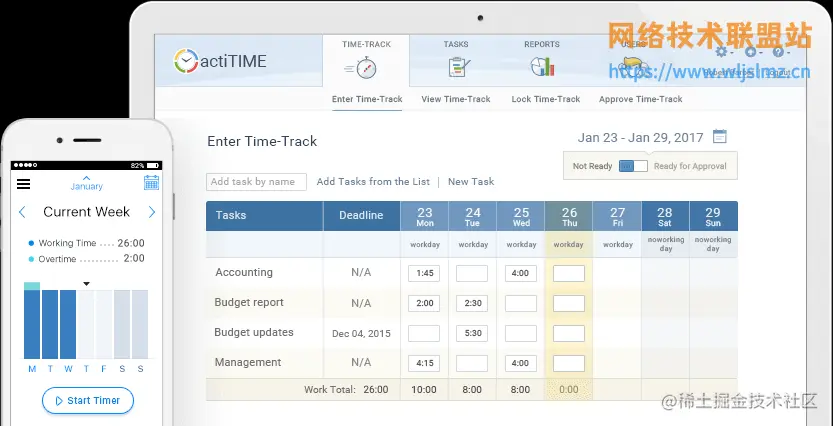Viewport: 833px width, 426px height.
Task: Open the Budget updates task name
Action: coord(254,333)
